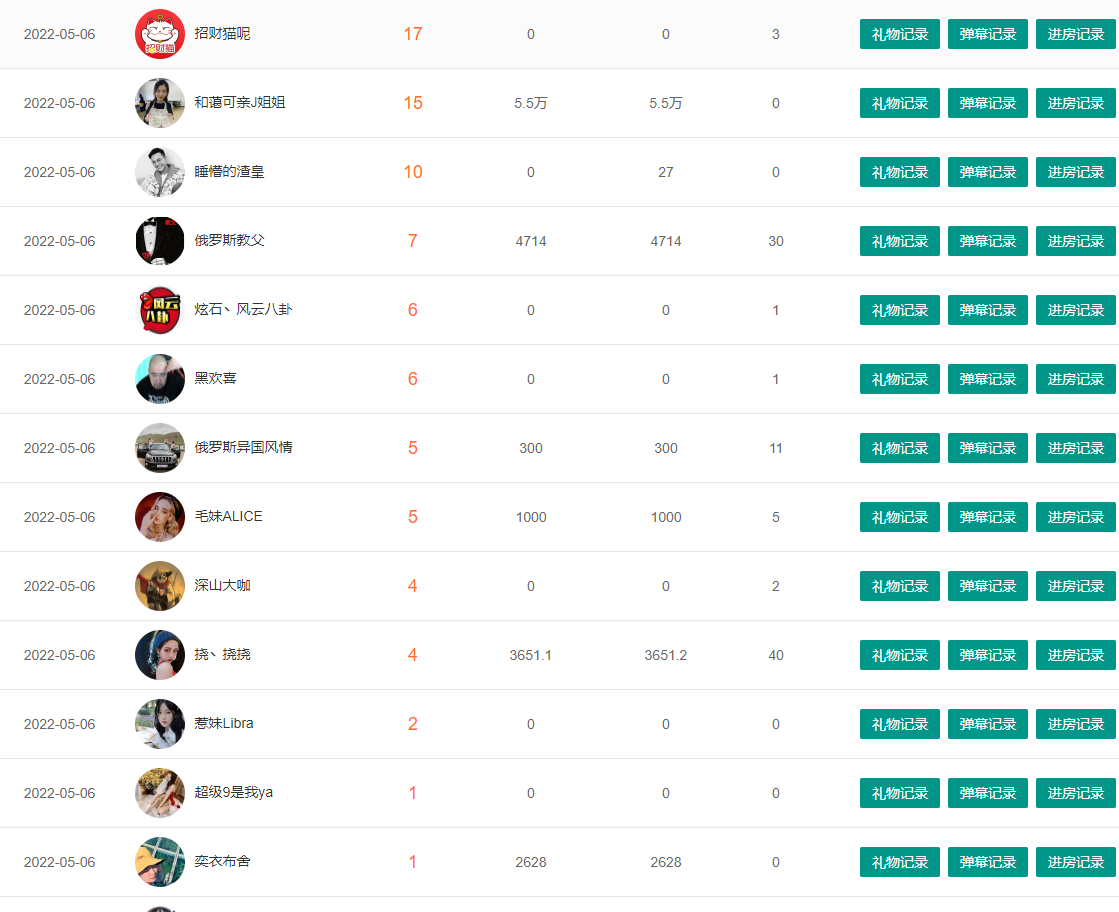The image size is (1119, 912).
Task: Open 礼物记录 for 俄罗斯教父
Action: click(x=899, y=240)
